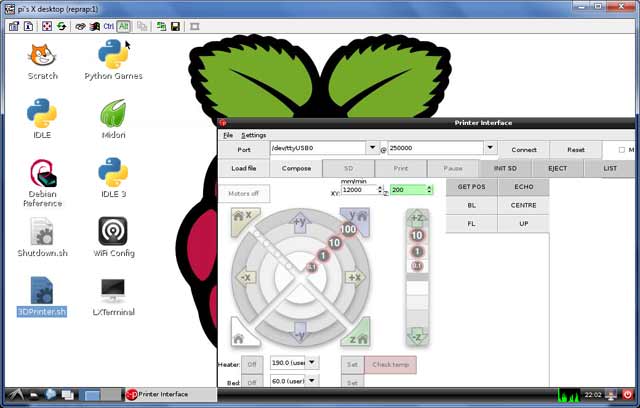This screenshot has width=640, height=408.
Task: Open the File menu in Printer Interface
Action: (228, 135)
